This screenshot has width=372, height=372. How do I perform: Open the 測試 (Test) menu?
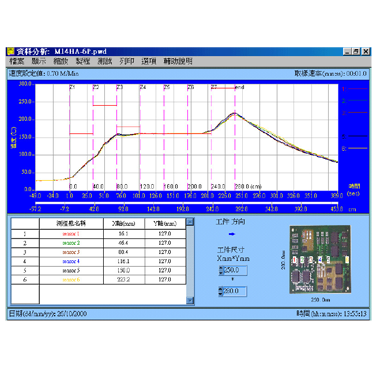(105, 61)
